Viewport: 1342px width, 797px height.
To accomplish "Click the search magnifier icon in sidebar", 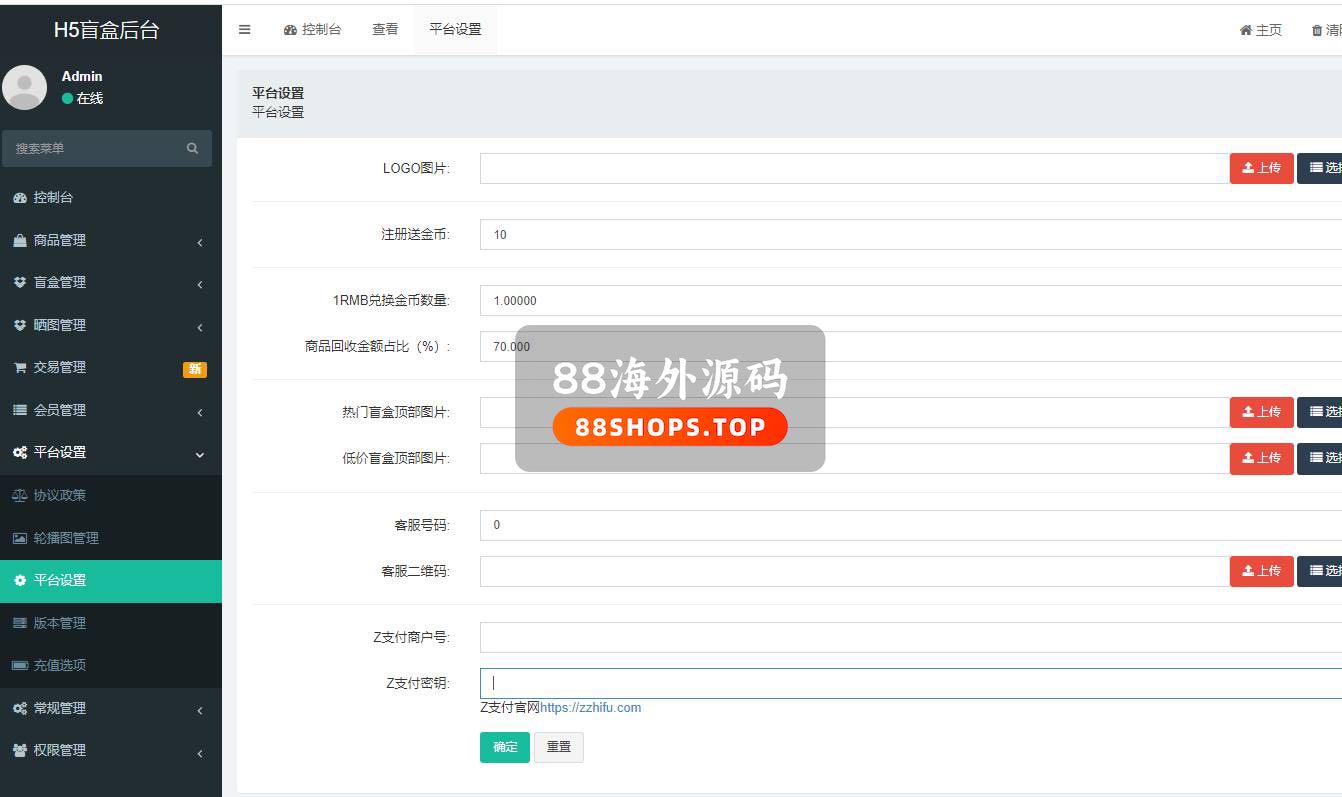I will 192,148.
